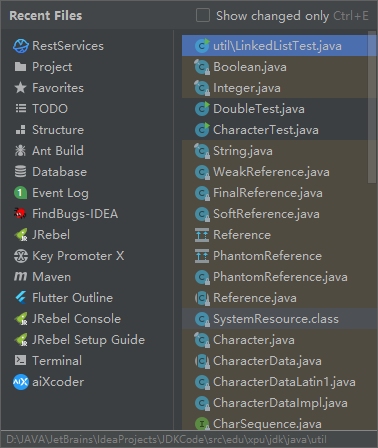Click the recent files list scrollbar

(372, 107)
